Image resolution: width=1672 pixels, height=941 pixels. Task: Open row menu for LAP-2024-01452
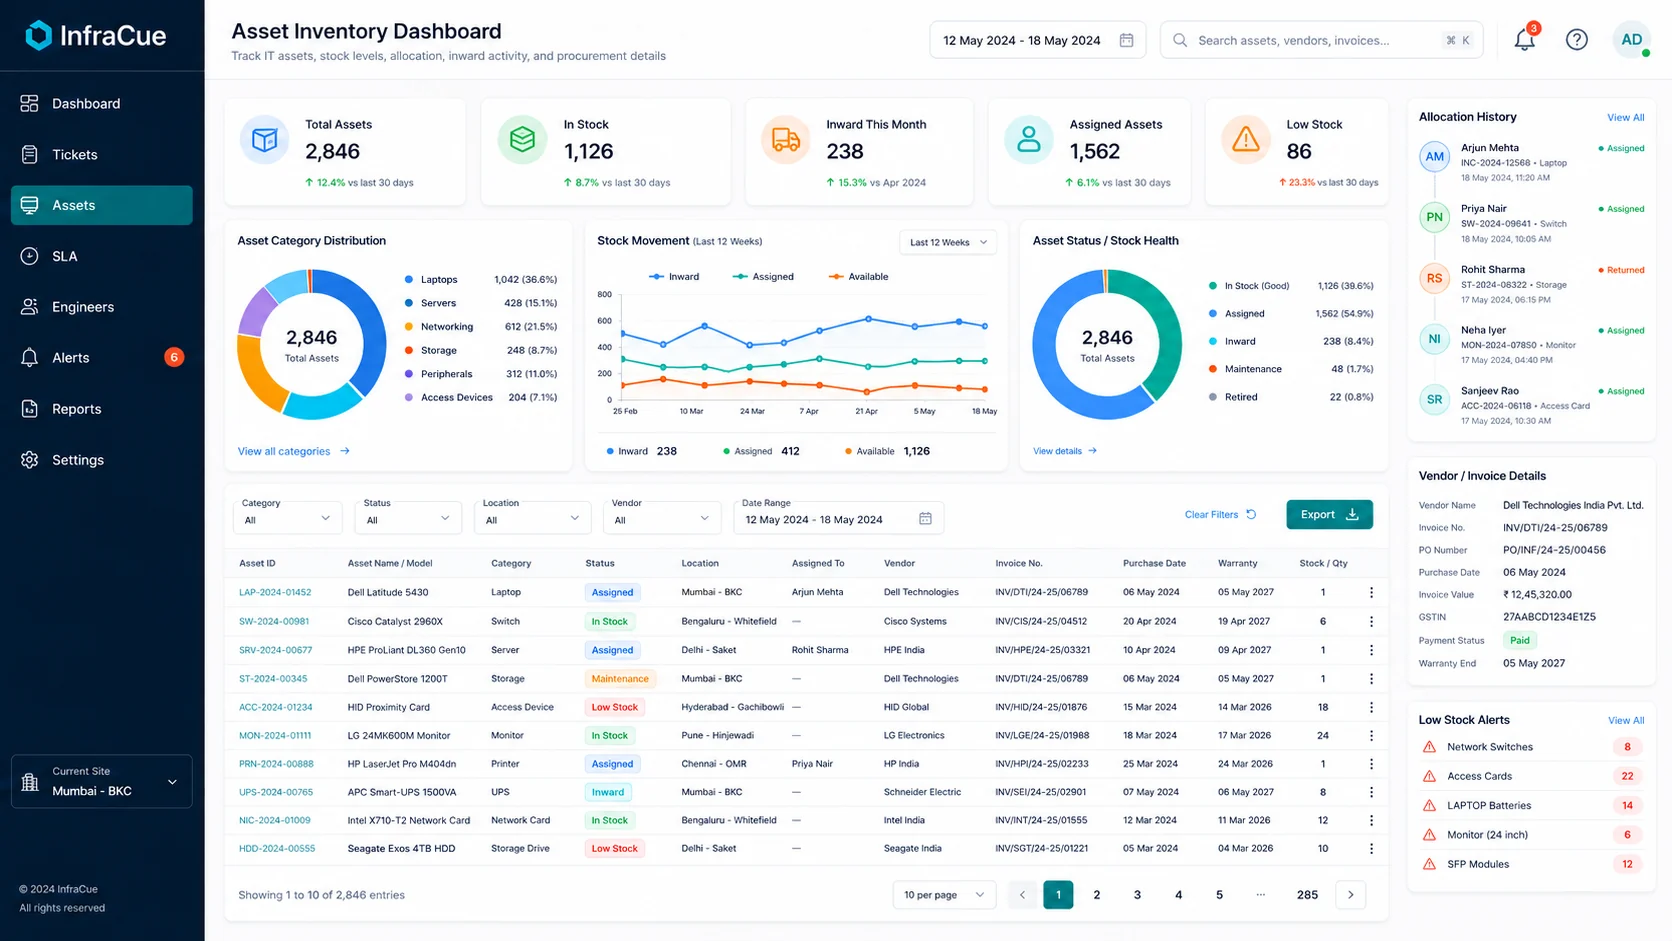(1371, 592)
